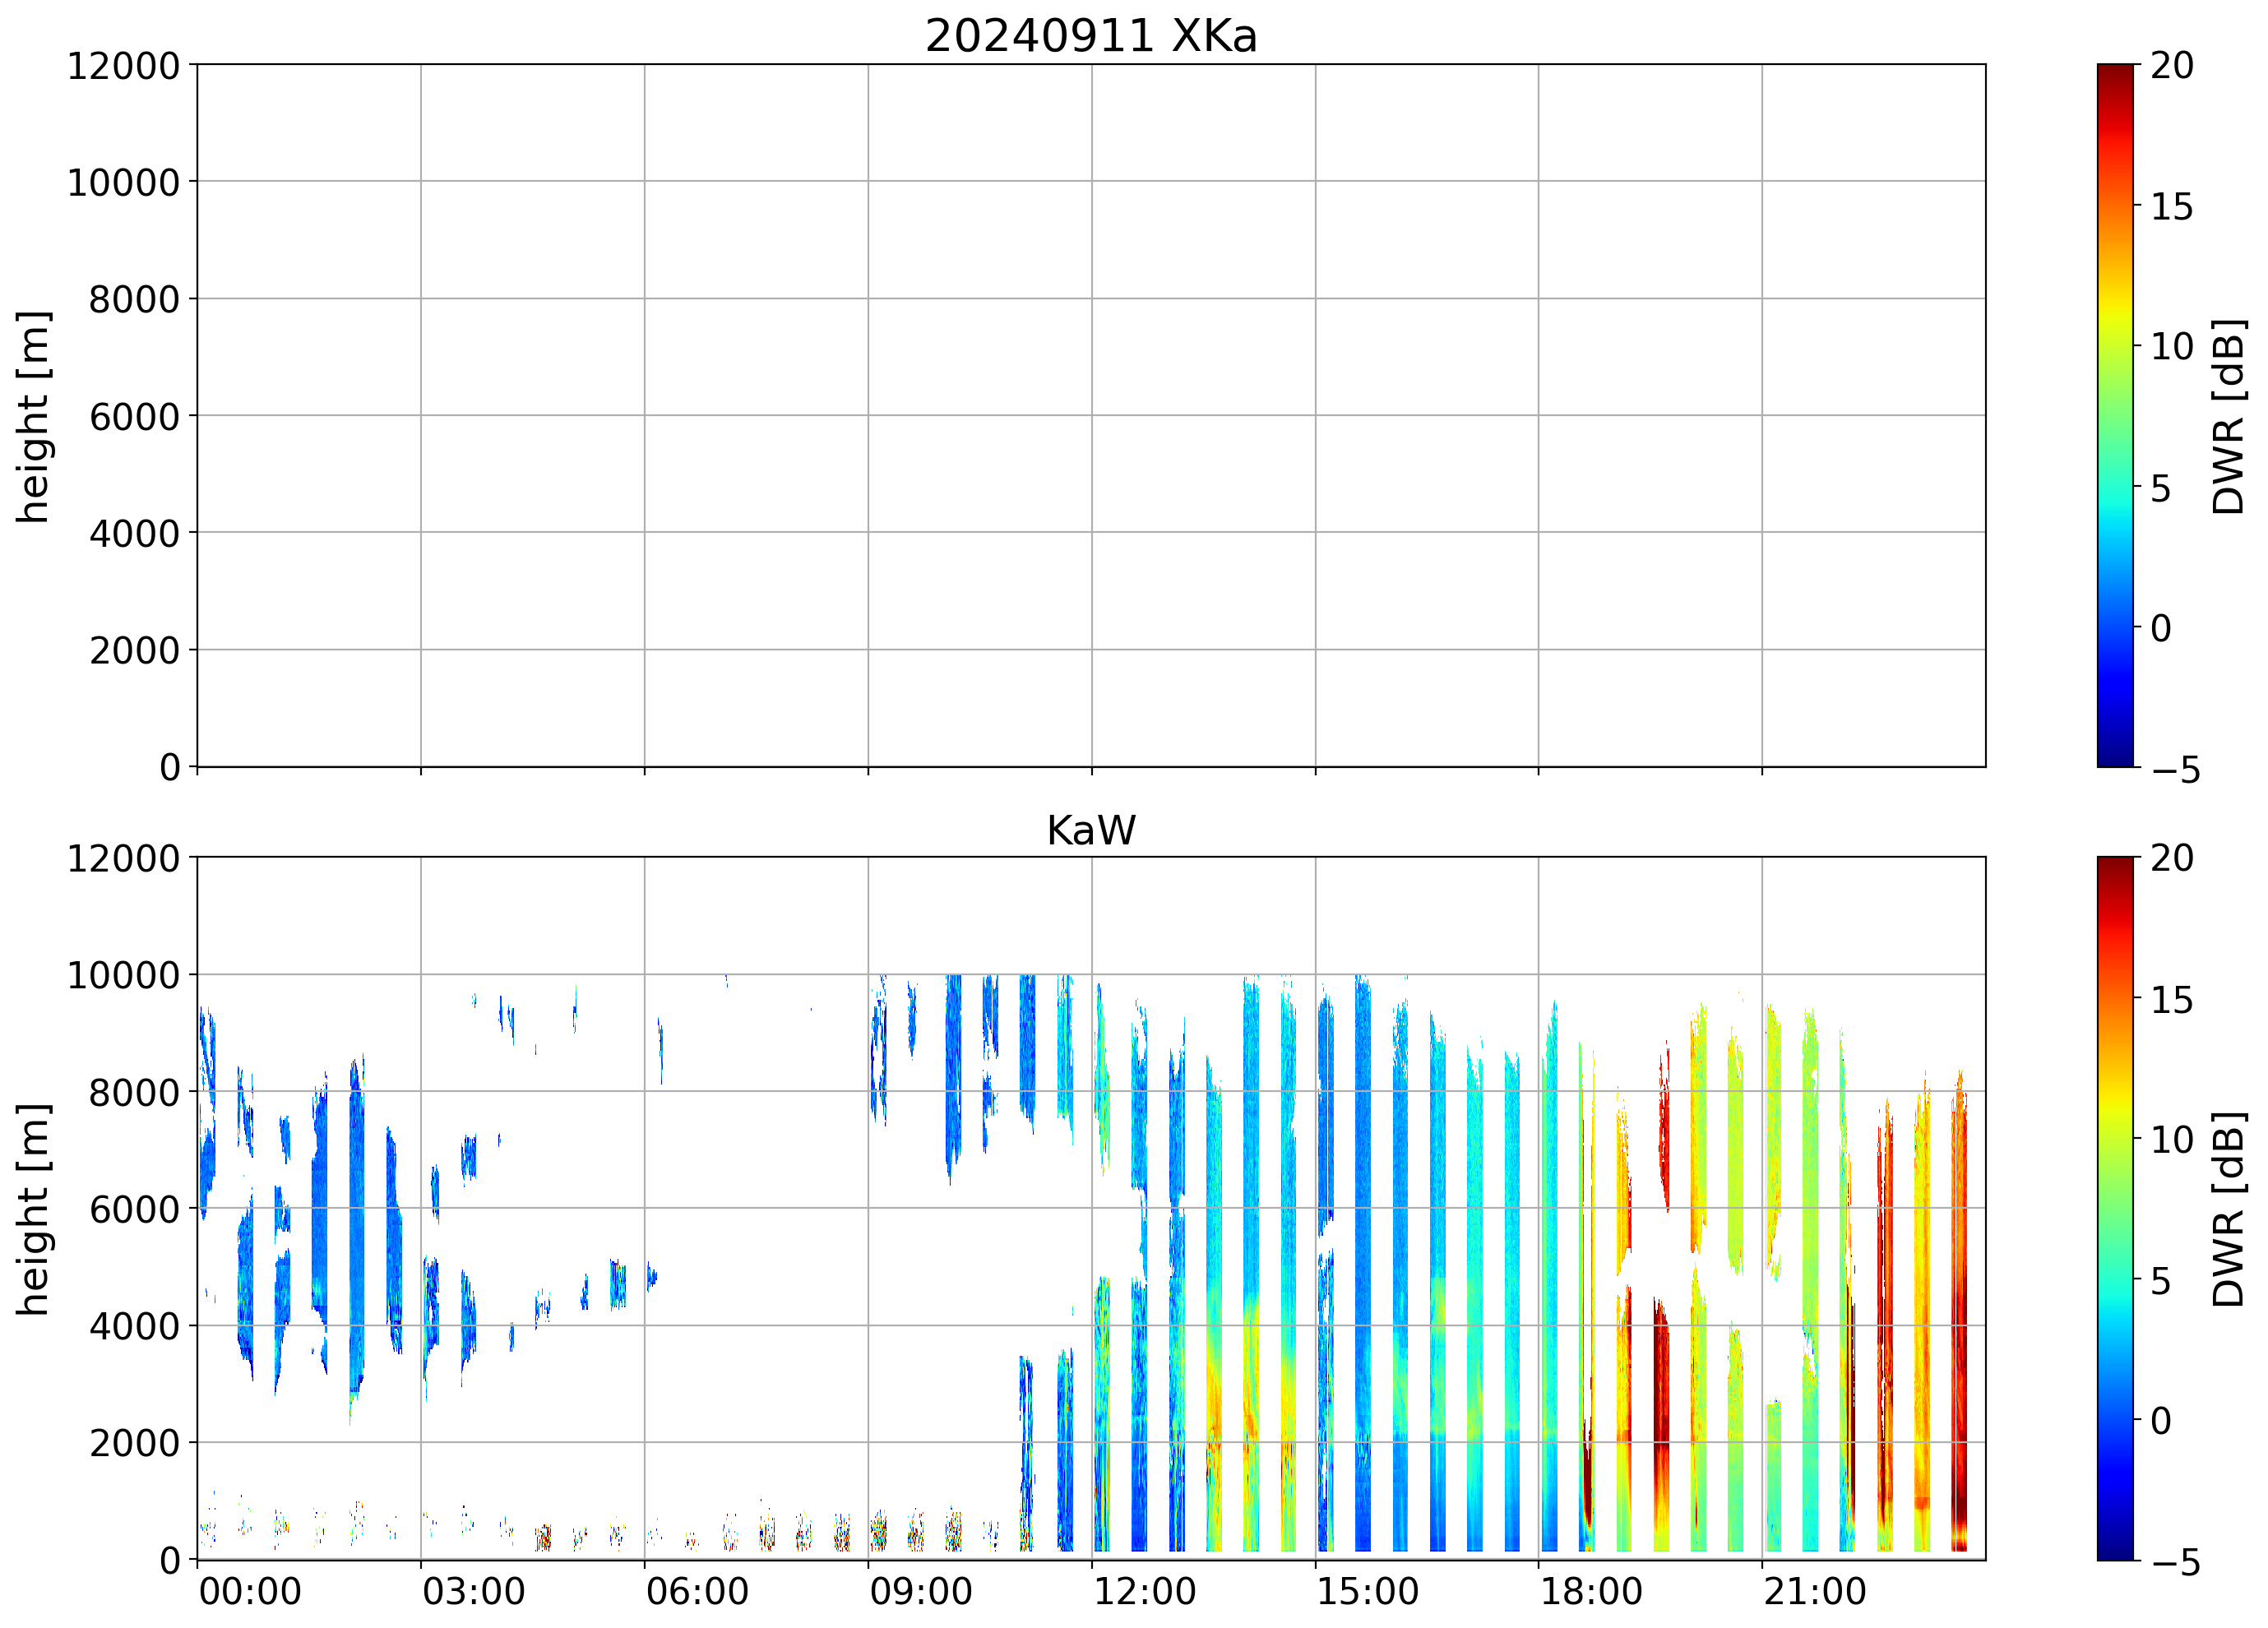
Task: Click the top panel 'height [m]' label
Action: pyautogui.click(x=33, y=416)
